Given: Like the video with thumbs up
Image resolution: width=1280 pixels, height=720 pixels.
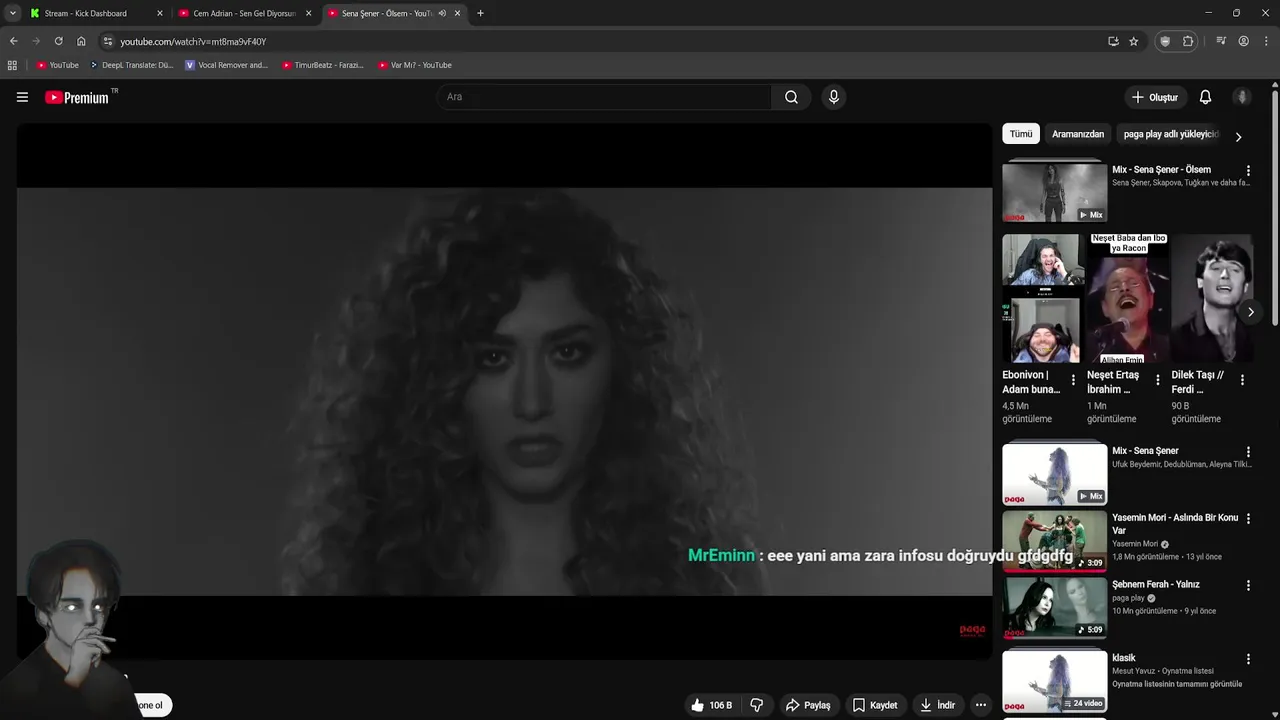Looking at the screenshot, I should pyautogui.click(x=711, y=705).
